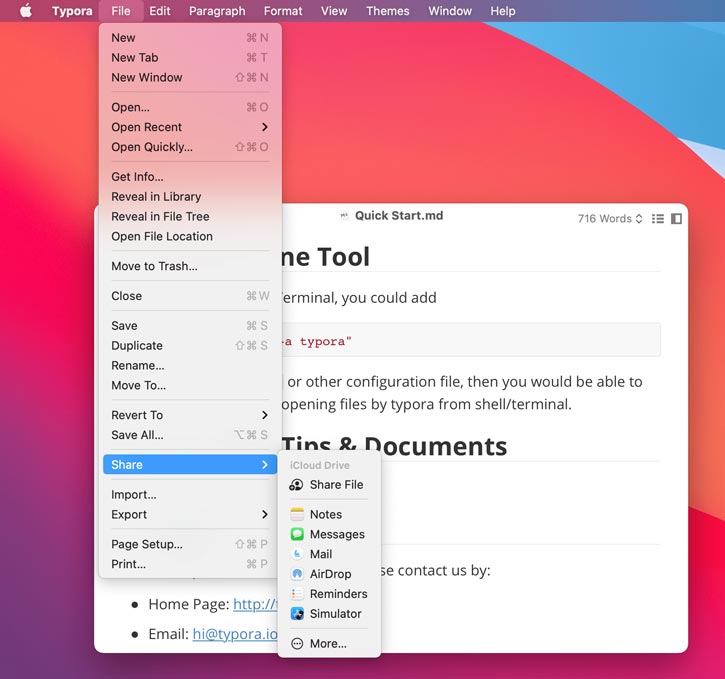Open the Themes menu
This screenshot has width=725, height=679.
pos(387,11)
